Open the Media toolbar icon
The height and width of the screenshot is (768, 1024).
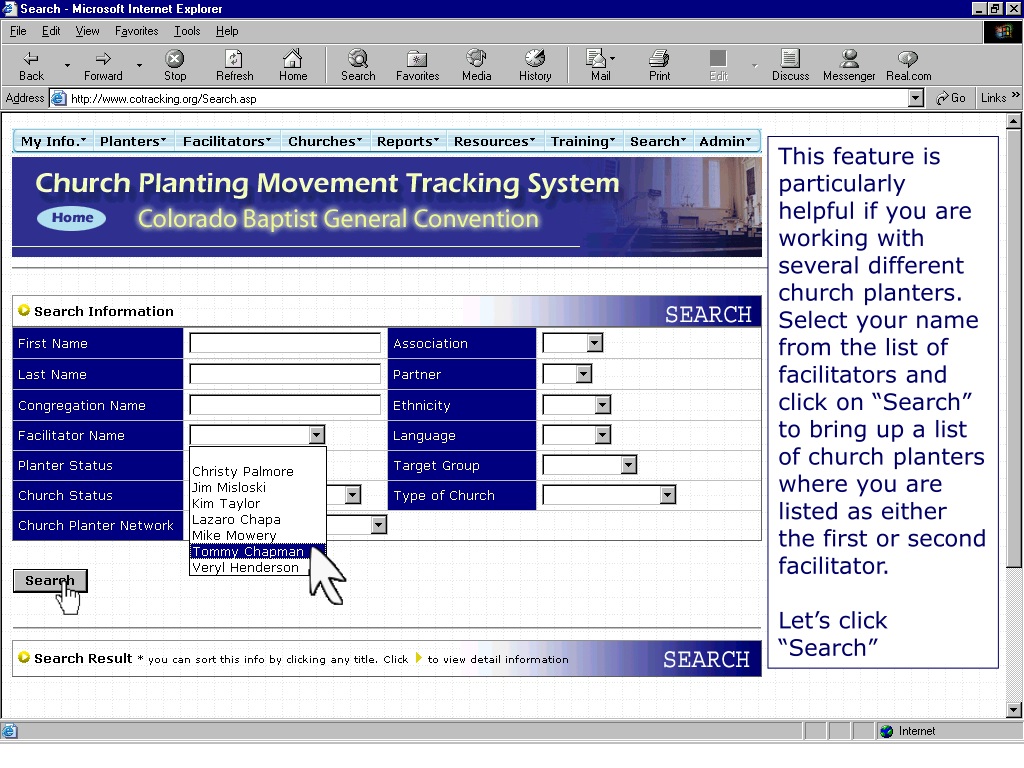pyautogui.click(x=477, y=65)
